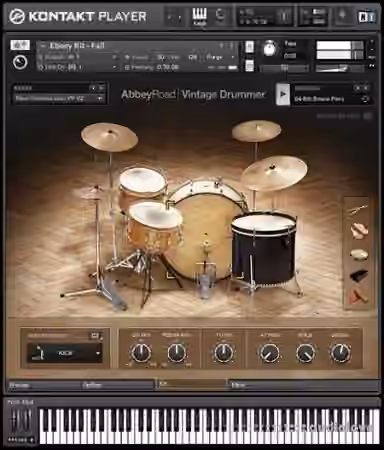
Task: Select the top-right small cymbal
Action: pyautogui.click(x=256, y=130)
